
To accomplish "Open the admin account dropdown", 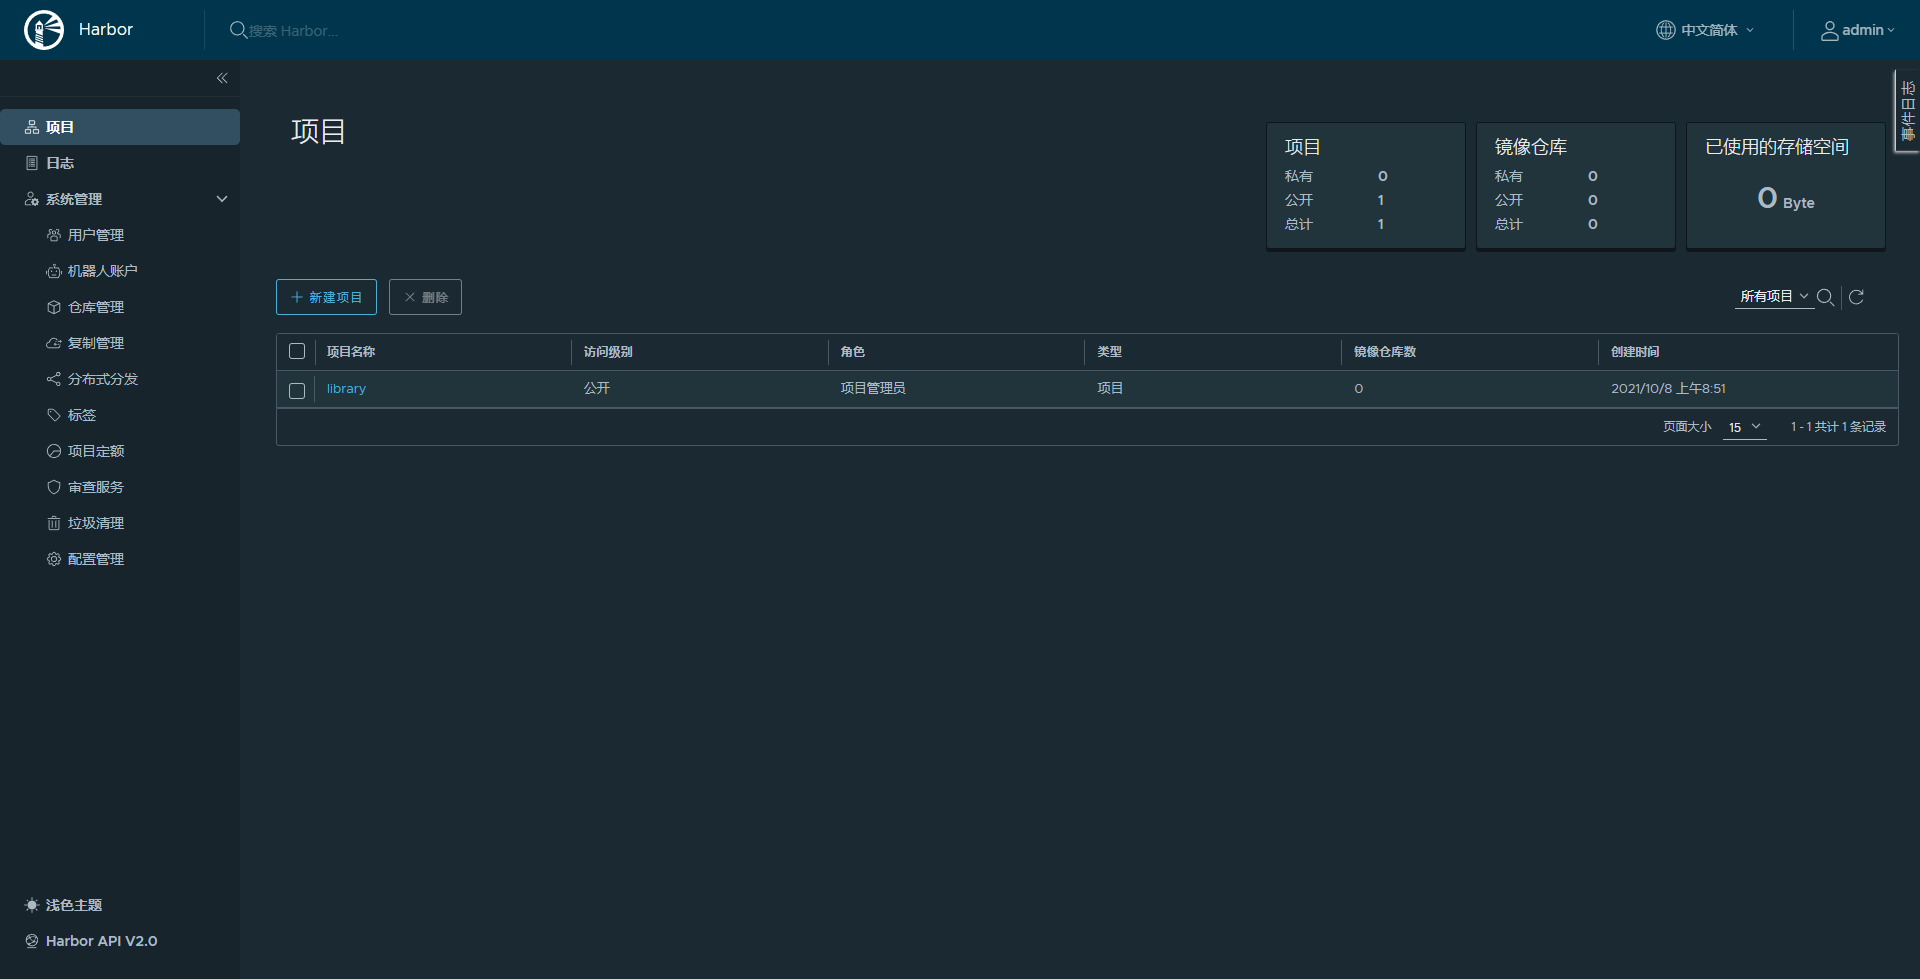I will [1858, 30].
